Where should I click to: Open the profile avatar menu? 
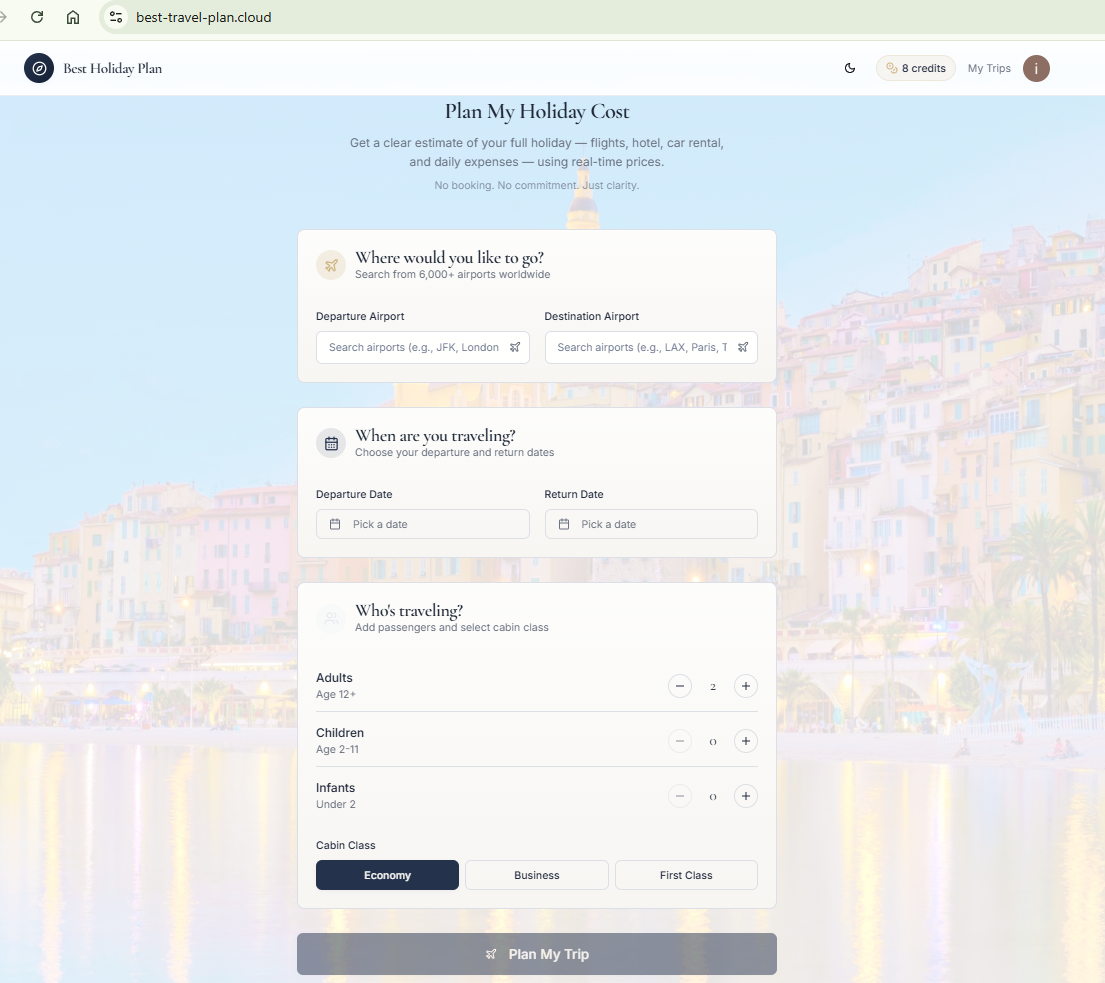[x=1036, y=68]
